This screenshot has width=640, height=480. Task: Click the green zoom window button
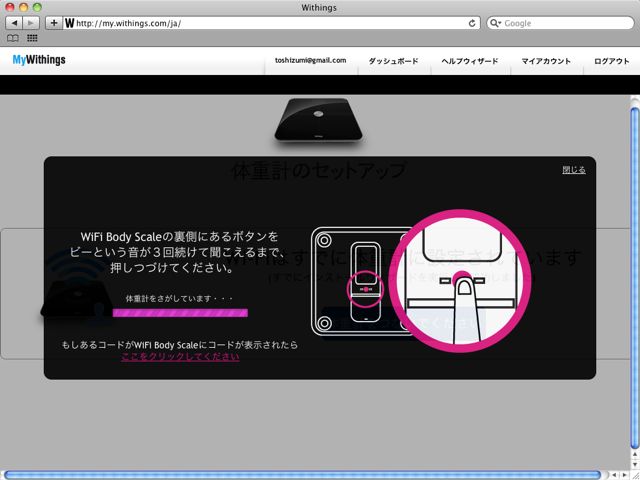pyautogui.click(x=37, y=7)
